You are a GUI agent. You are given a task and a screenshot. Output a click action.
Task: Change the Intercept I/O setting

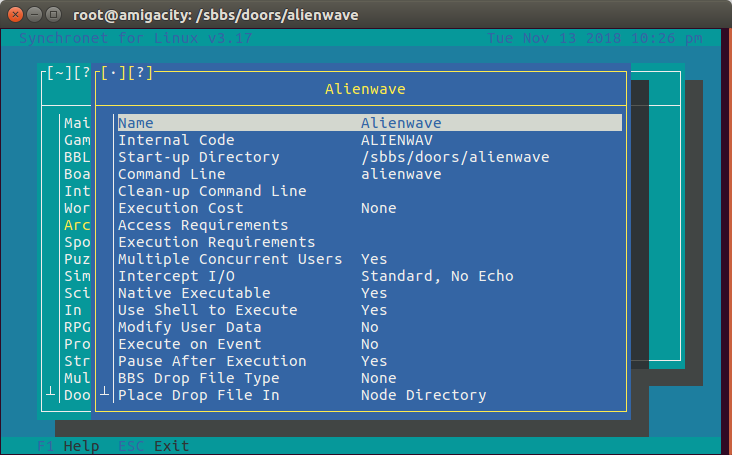370,276
